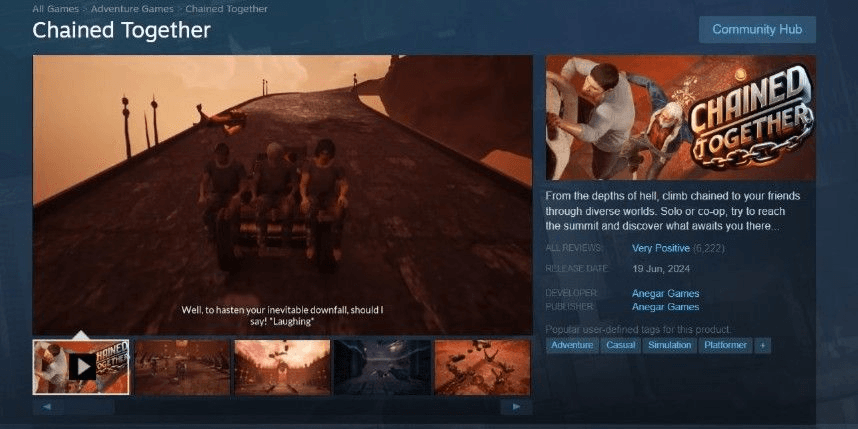Click the ALL REVIEWS label
This screenshot has height=429, width=858.
pyautogui.click(x=573, y=248)
